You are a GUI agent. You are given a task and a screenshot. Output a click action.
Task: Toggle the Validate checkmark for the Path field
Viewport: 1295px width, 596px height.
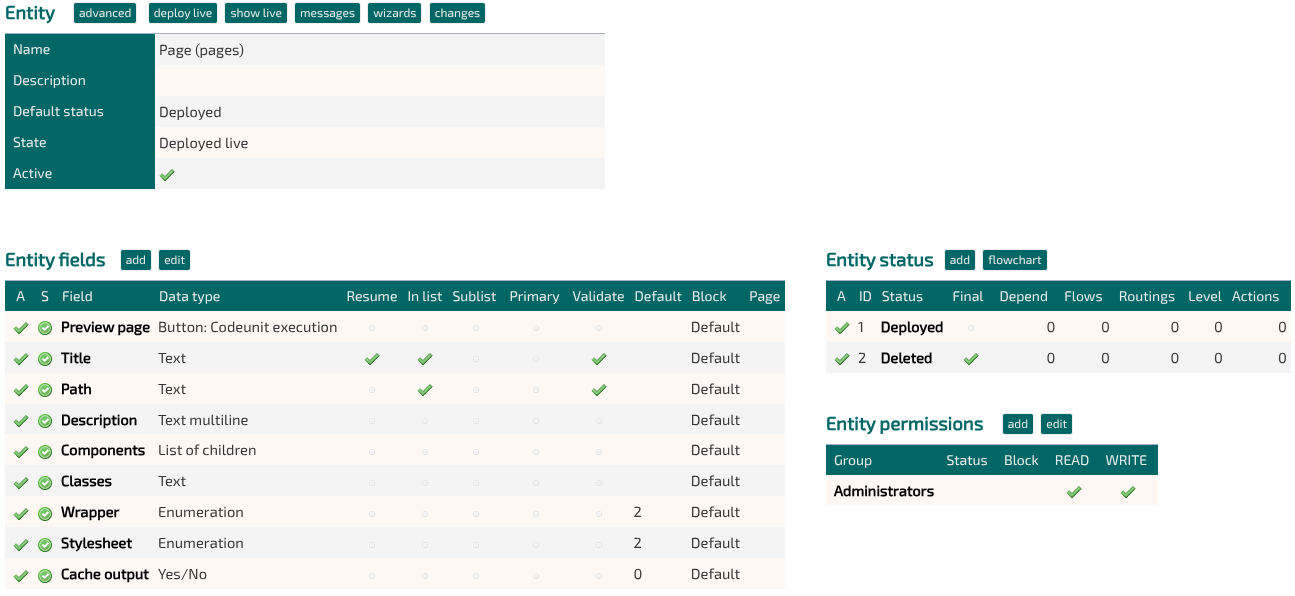[599, 390]
